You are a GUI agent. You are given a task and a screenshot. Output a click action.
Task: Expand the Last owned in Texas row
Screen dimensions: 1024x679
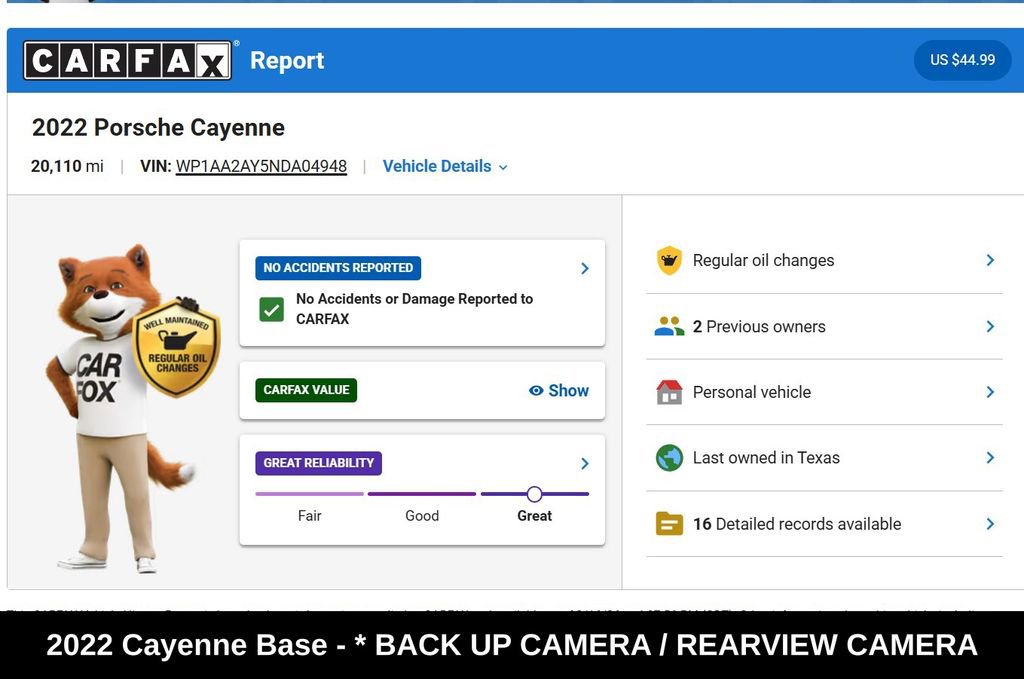(x=824, y=458)
